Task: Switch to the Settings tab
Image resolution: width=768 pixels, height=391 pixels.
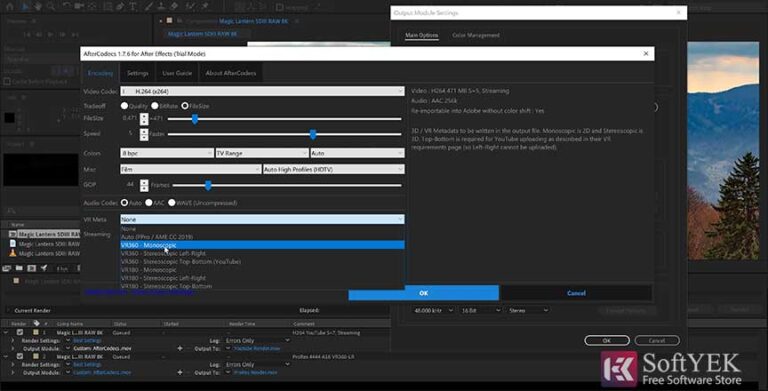Action: point(138,73)
